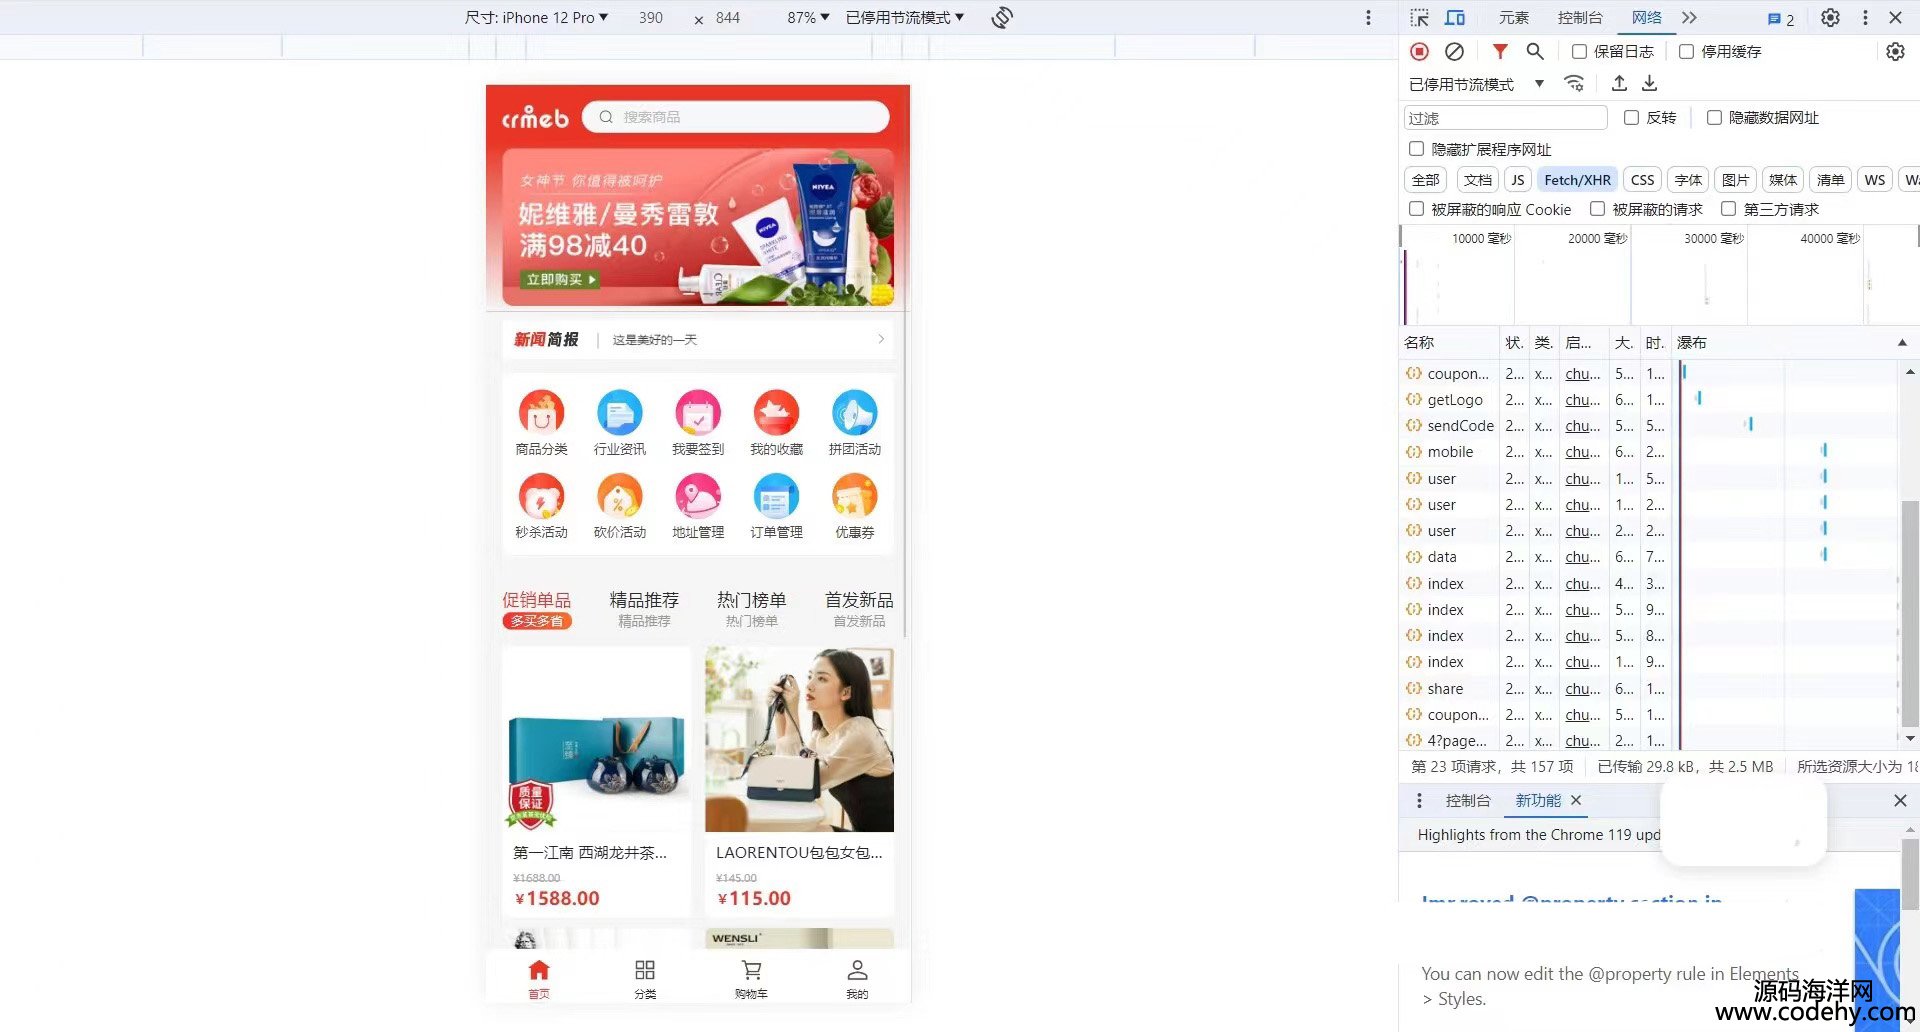Open the top toolbar 已停用节流模式 dropdown
The height and width of the screenshot is (1032, 1920).
905,17
